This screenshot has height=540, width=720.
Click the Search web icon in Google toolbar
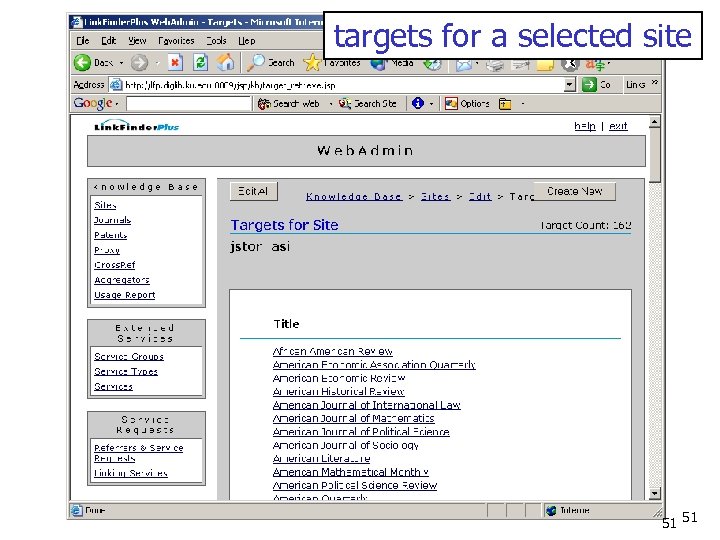click(x=264, y=104)
